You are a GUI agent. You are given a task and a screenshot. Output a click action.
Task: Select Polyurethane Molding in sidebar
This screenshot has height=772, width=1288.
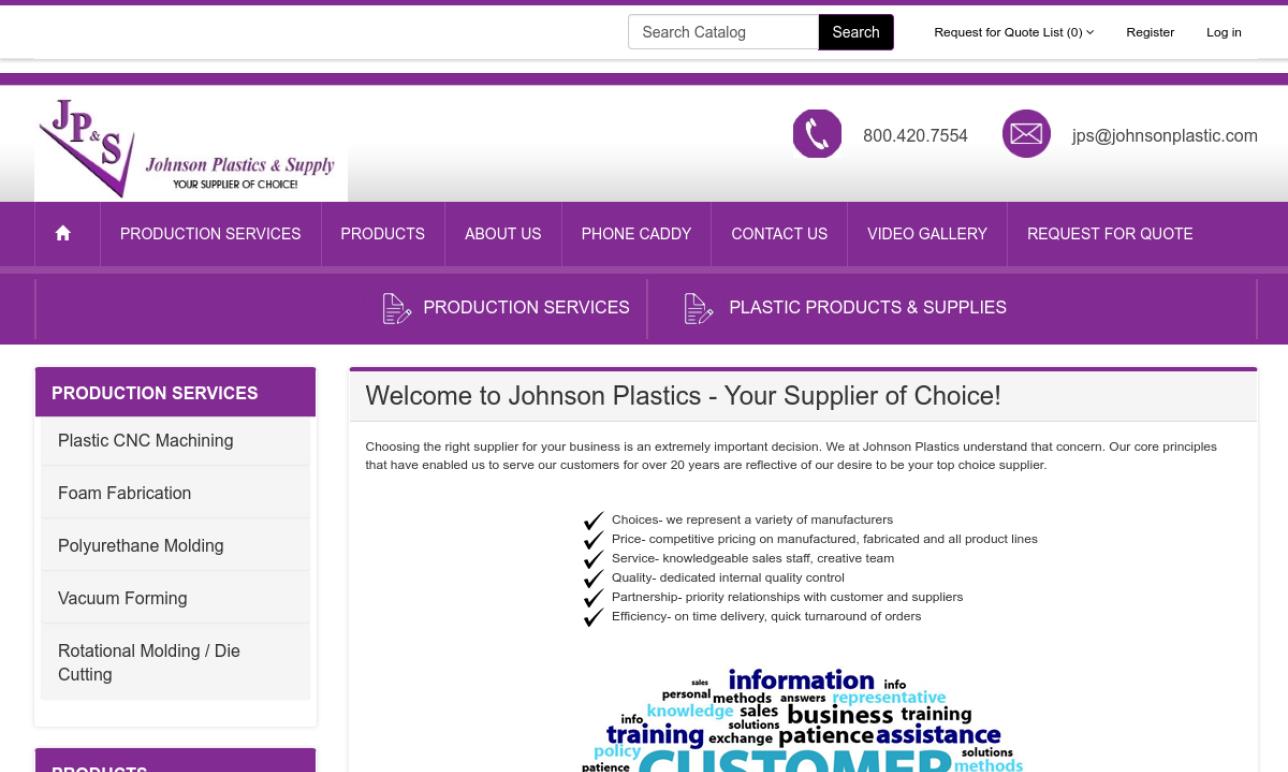point(175,546)
